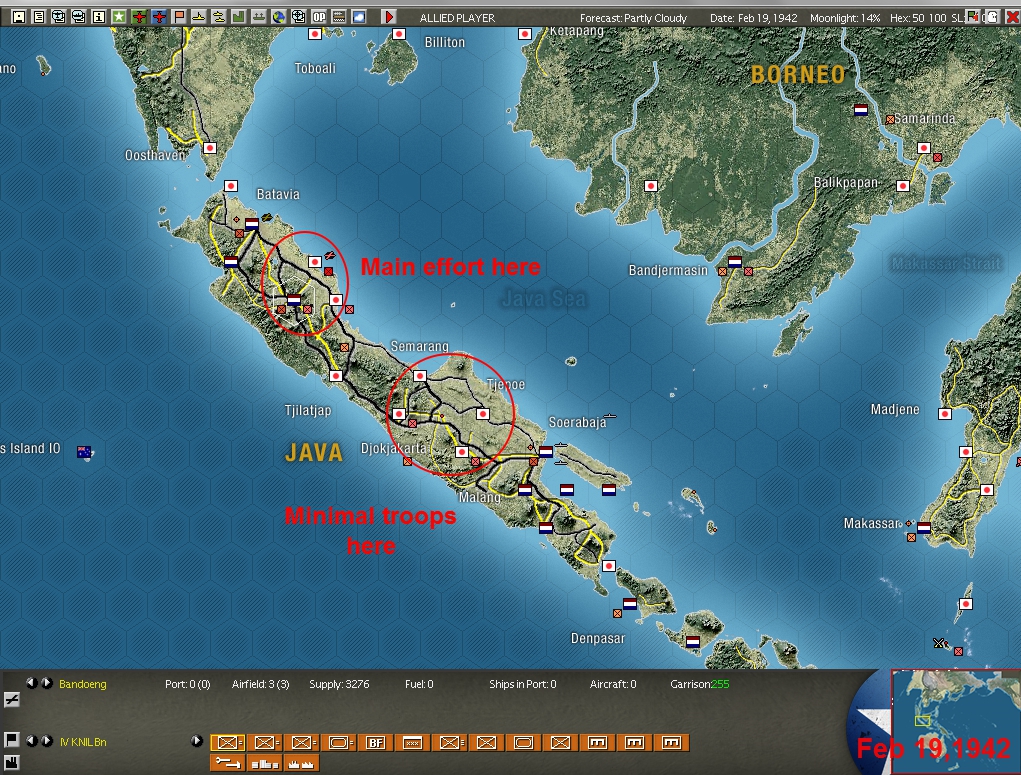
Task: Select the Australian flag base at Christmas Island
Action: pos(84,451)
